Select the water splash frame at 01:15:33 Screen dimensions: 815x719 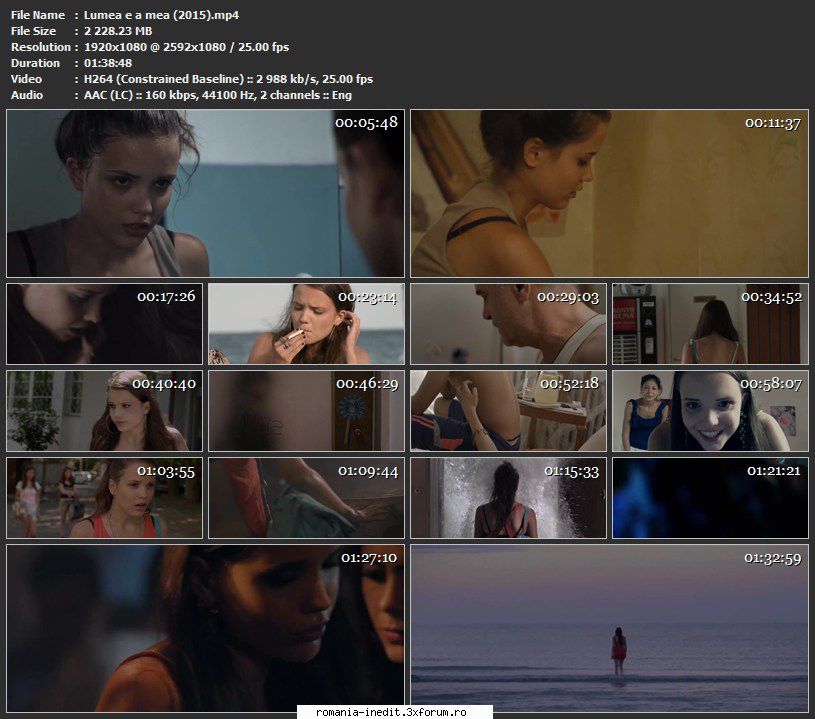click(x=508, y=498)
